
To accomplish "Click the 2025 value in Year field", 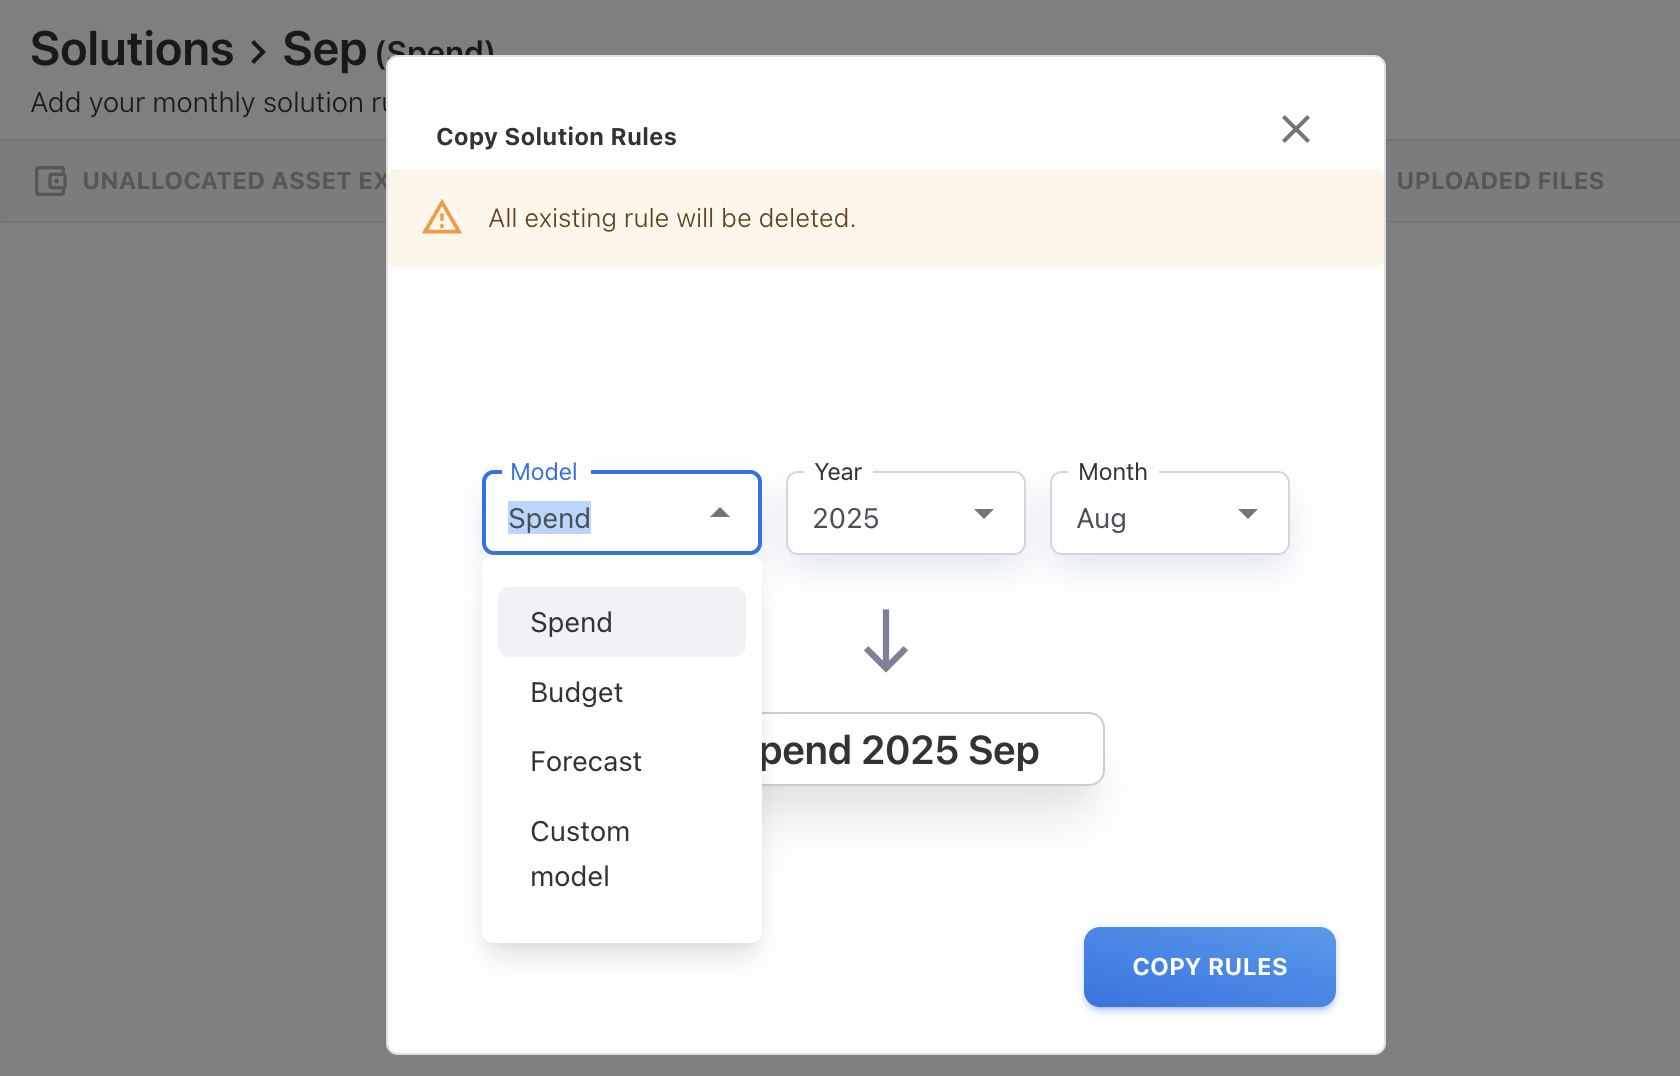I will [x=846, y=518].
